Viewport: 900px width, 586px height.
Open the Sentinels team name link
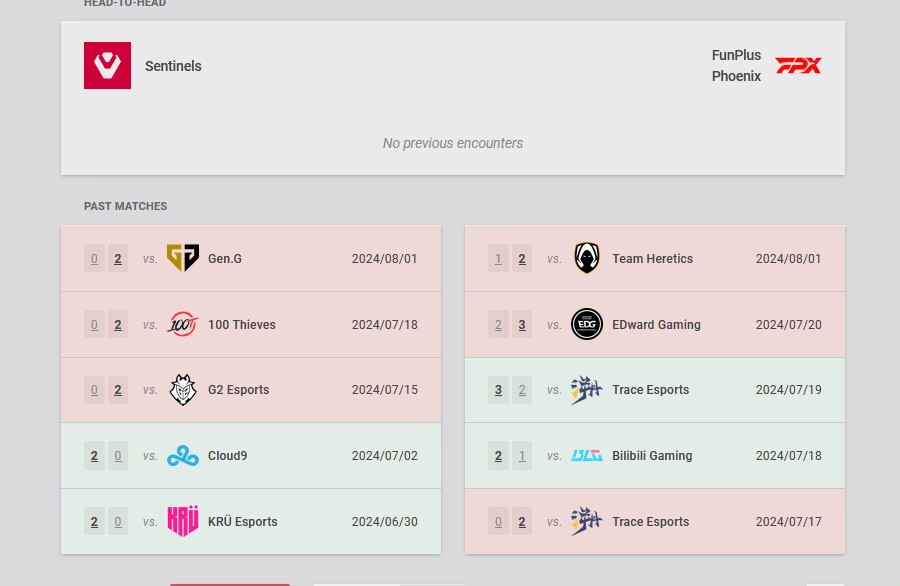(x=173, y=66)
